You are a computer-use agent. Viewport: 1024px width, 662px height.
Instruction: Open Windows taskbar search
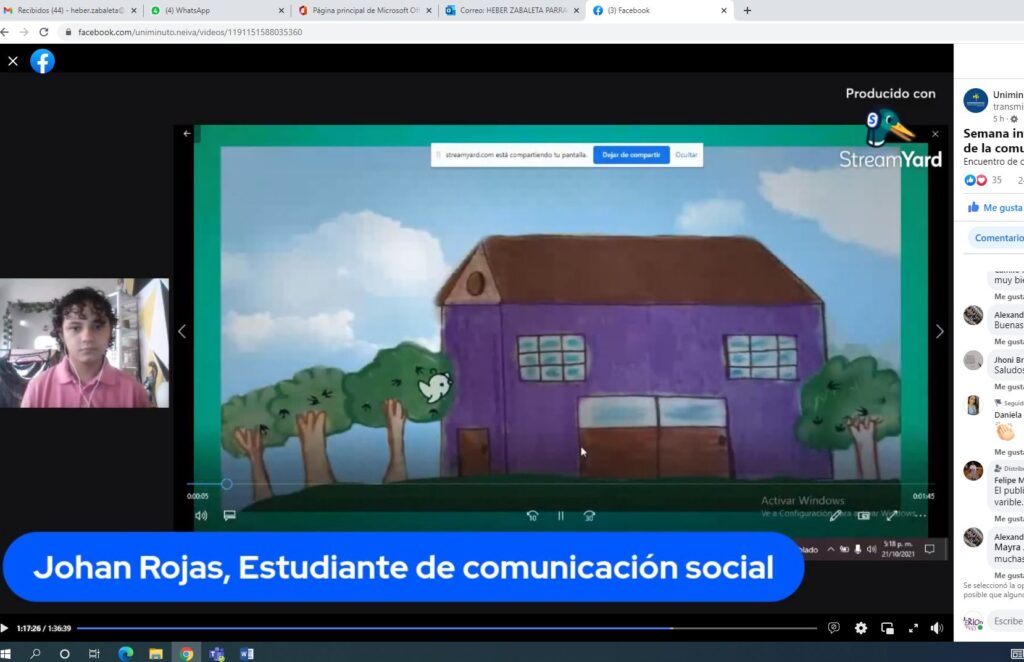(x=35, y=654)
